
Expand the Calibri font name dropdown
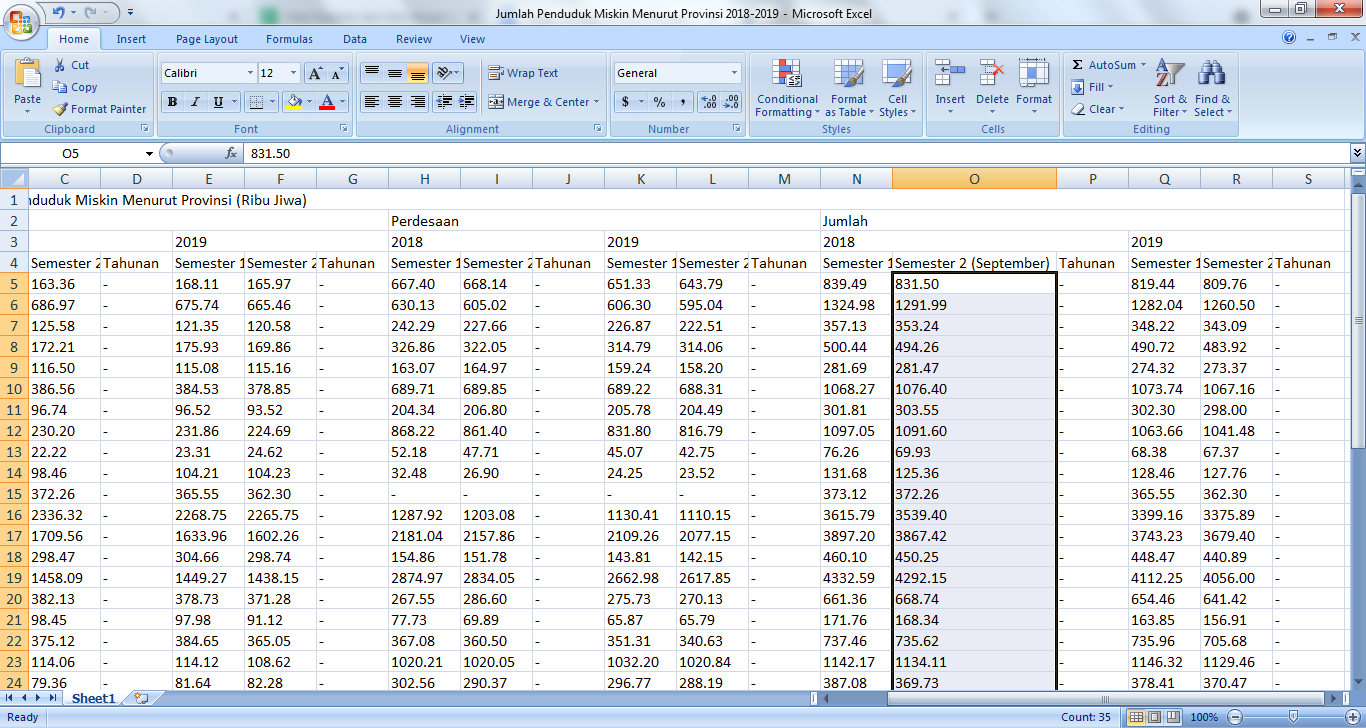coord(250,73)
